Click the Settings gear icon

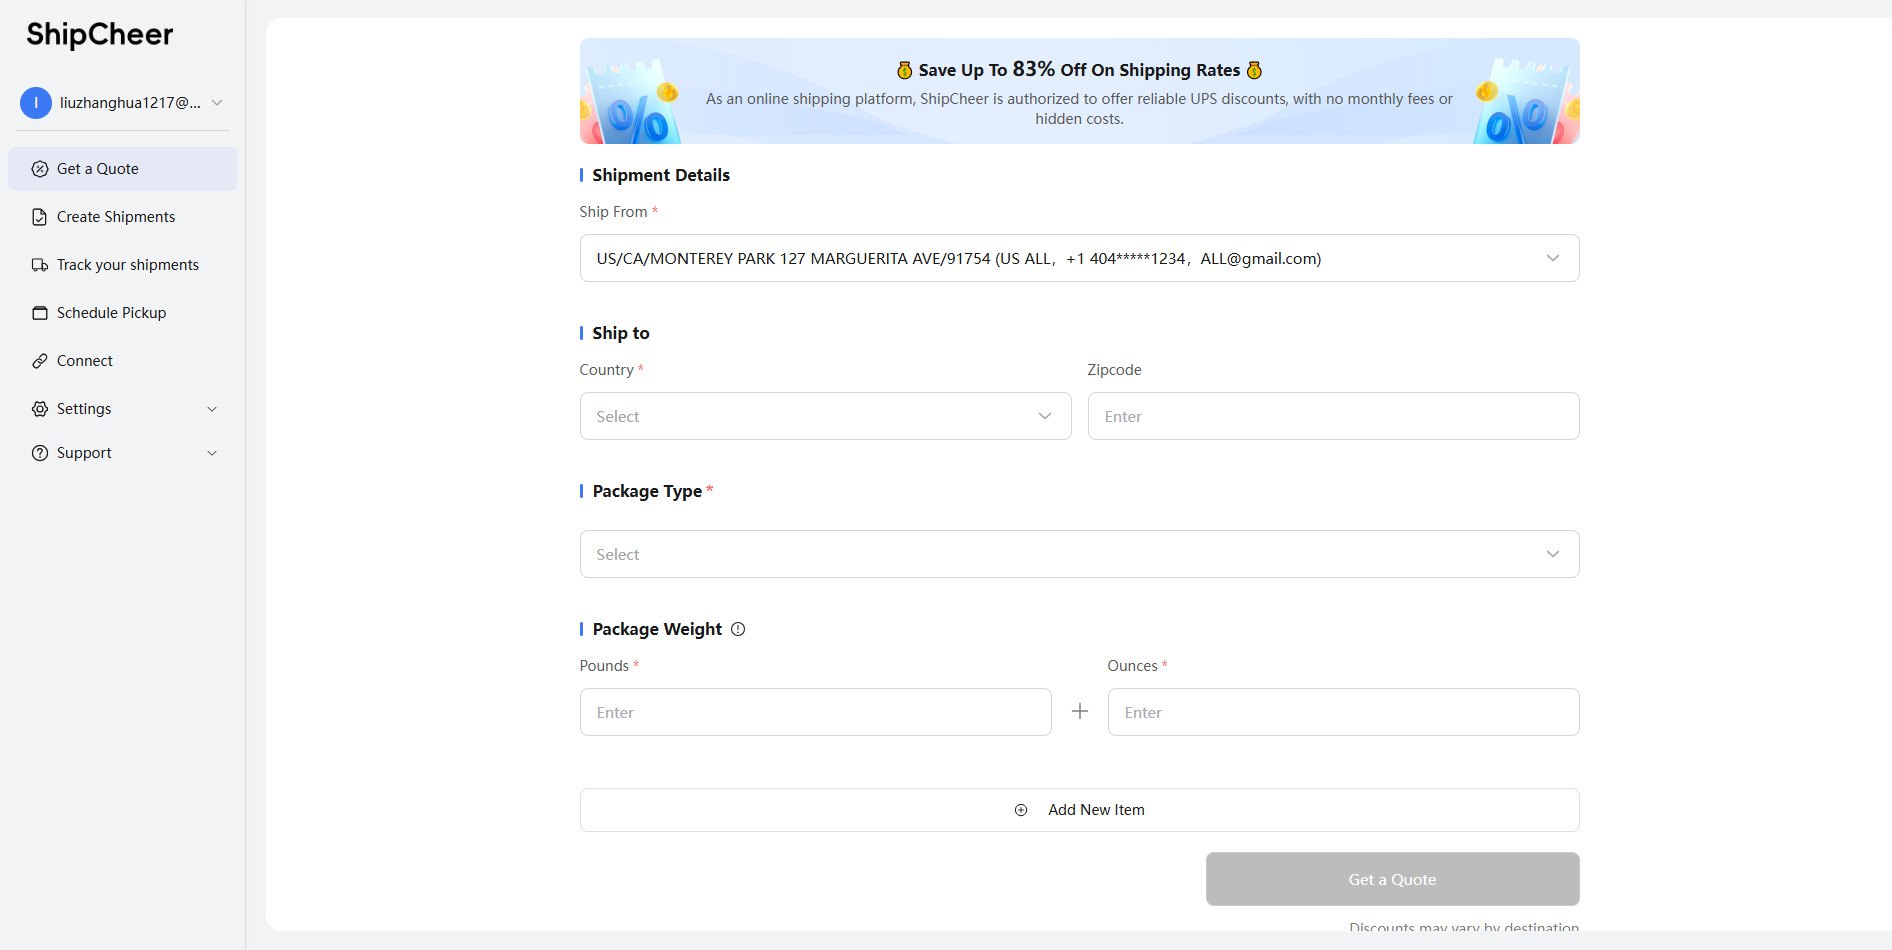(40, 409)
